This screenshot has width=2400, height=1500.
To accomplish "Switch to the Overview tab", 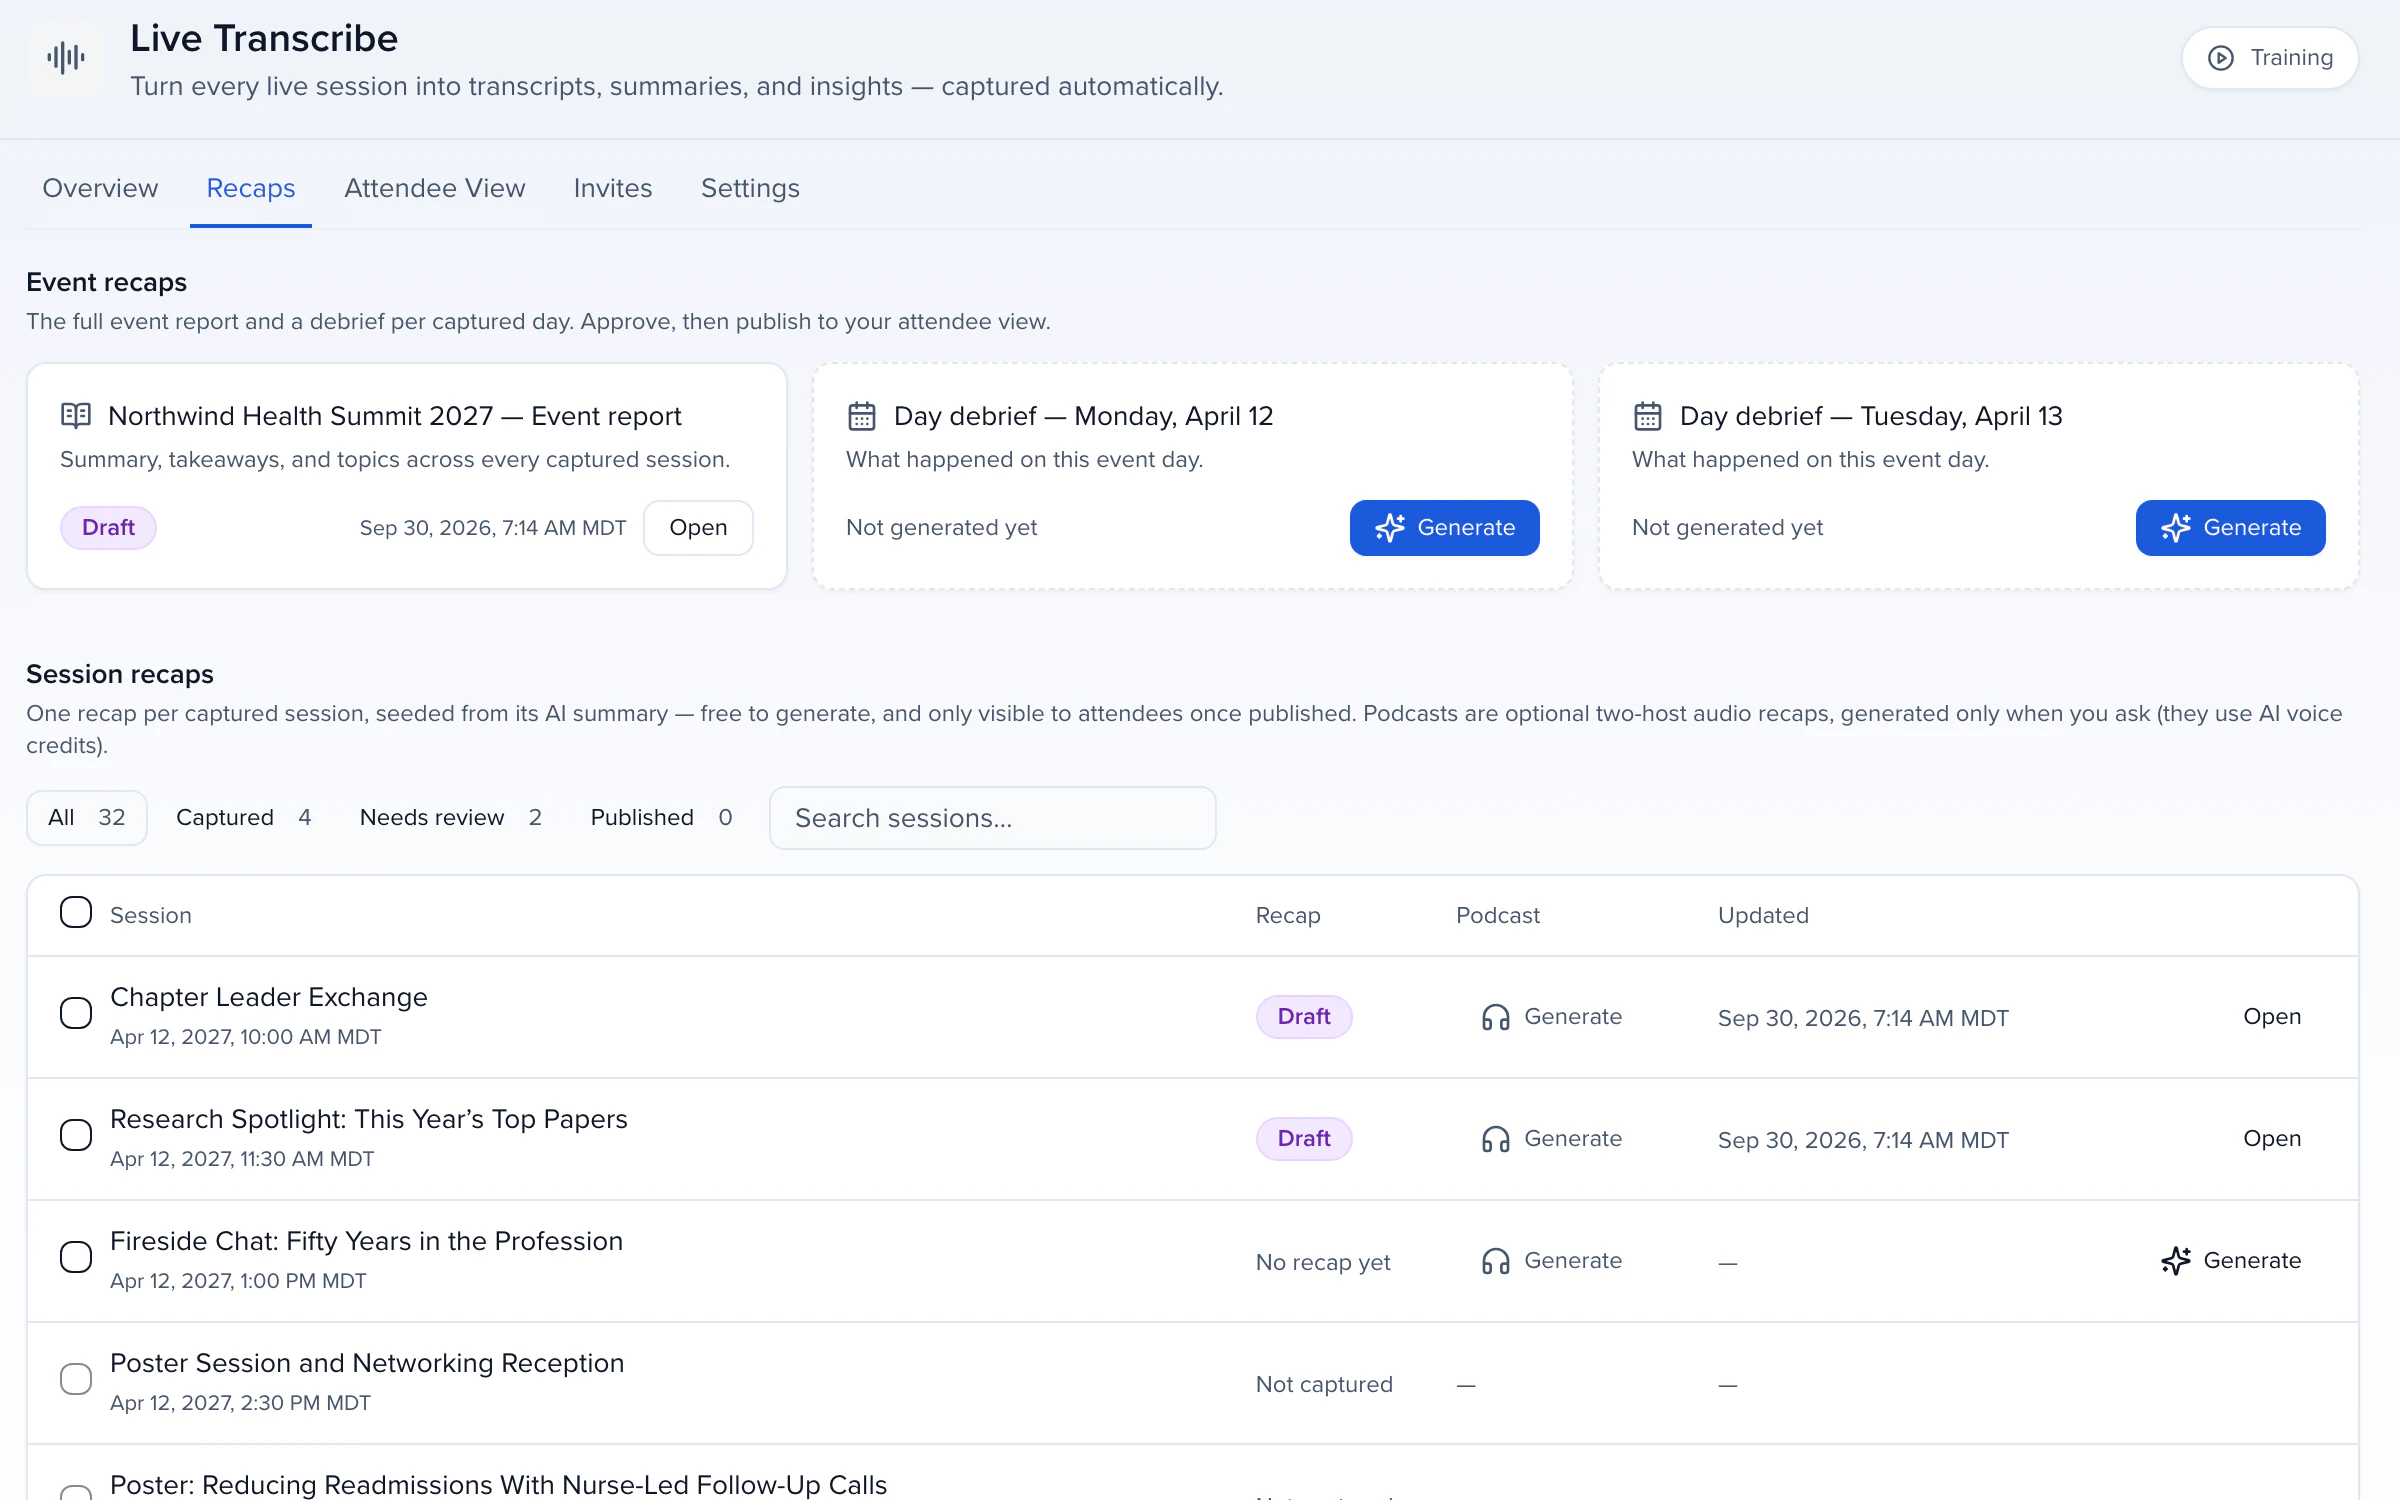I will [100, 188].
